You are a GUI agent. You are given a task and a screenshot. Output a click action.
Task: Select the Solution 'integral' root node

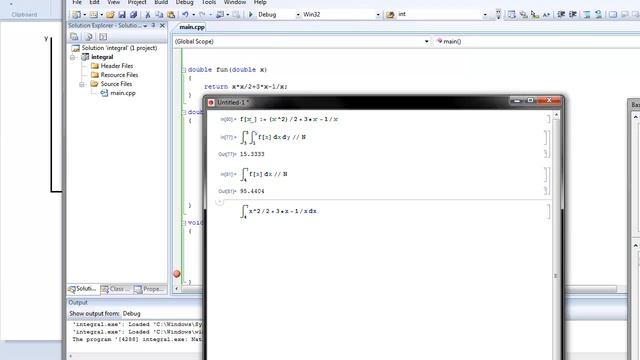[119, 48]
